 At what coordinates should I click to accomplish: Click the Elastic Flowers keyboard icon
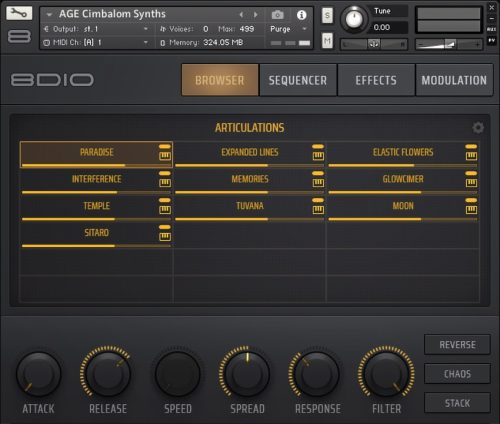pyautogui.click(x=471, y=156)
